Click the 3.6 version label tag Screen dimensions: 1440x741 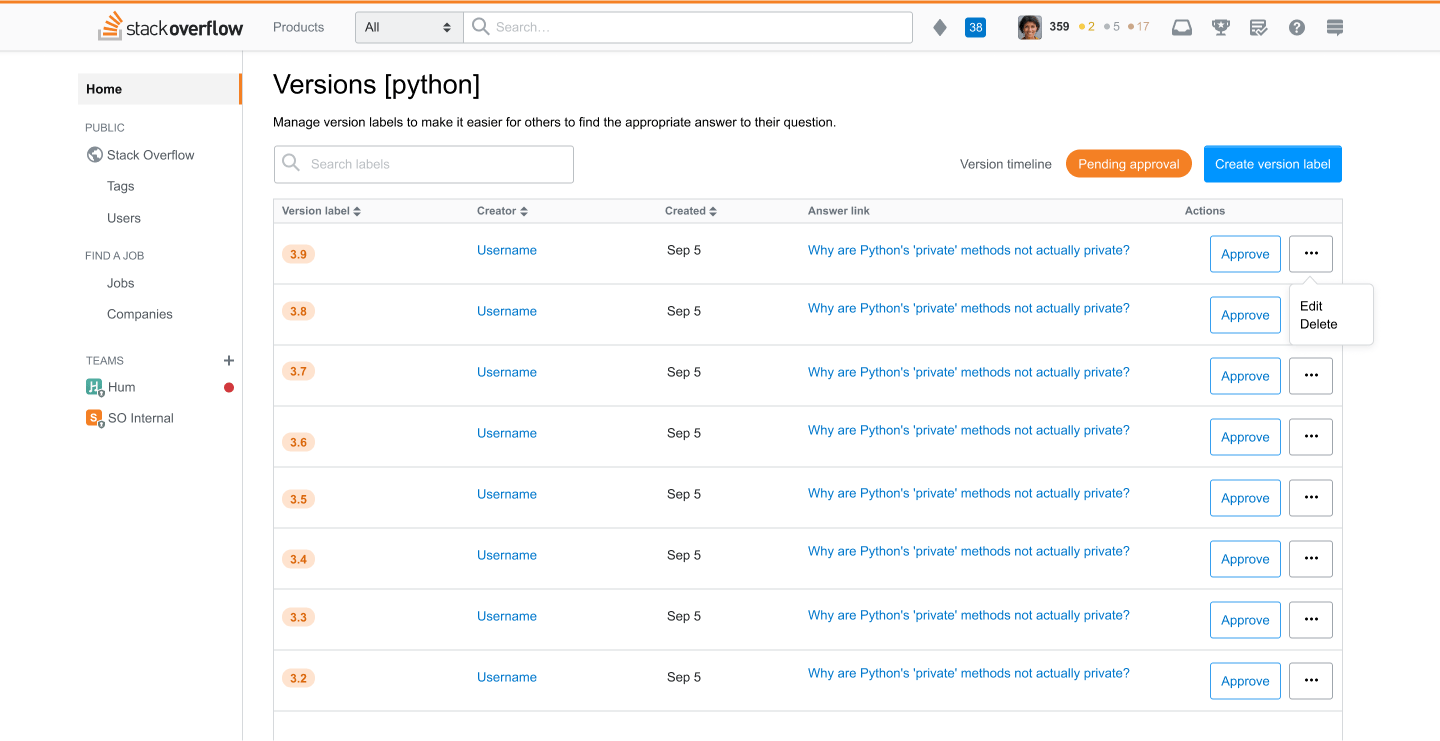298,442
